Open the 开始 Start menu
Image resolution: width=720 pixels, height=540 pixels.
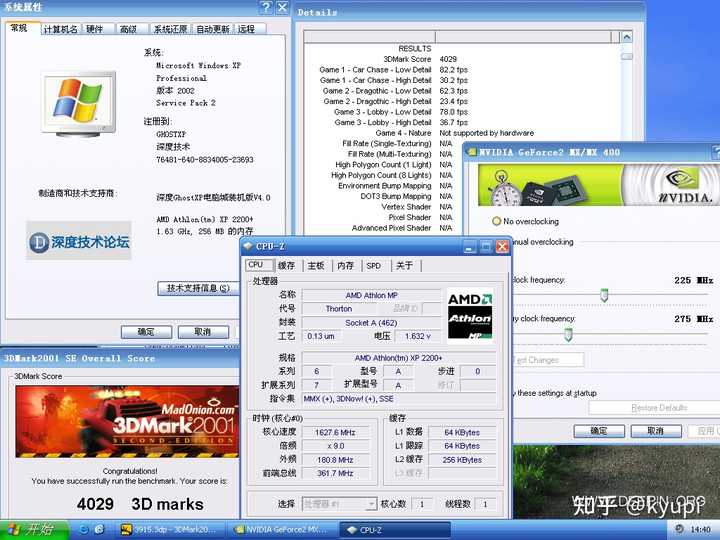pos(34,530)
